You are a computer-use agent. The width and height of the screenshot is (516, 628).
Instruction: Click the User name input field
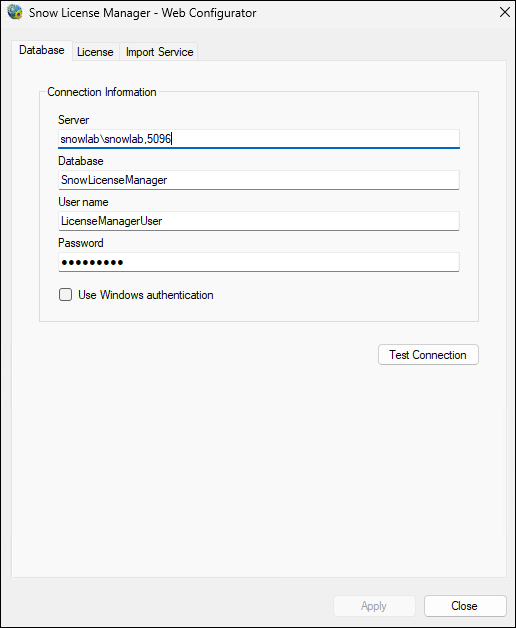259,221
